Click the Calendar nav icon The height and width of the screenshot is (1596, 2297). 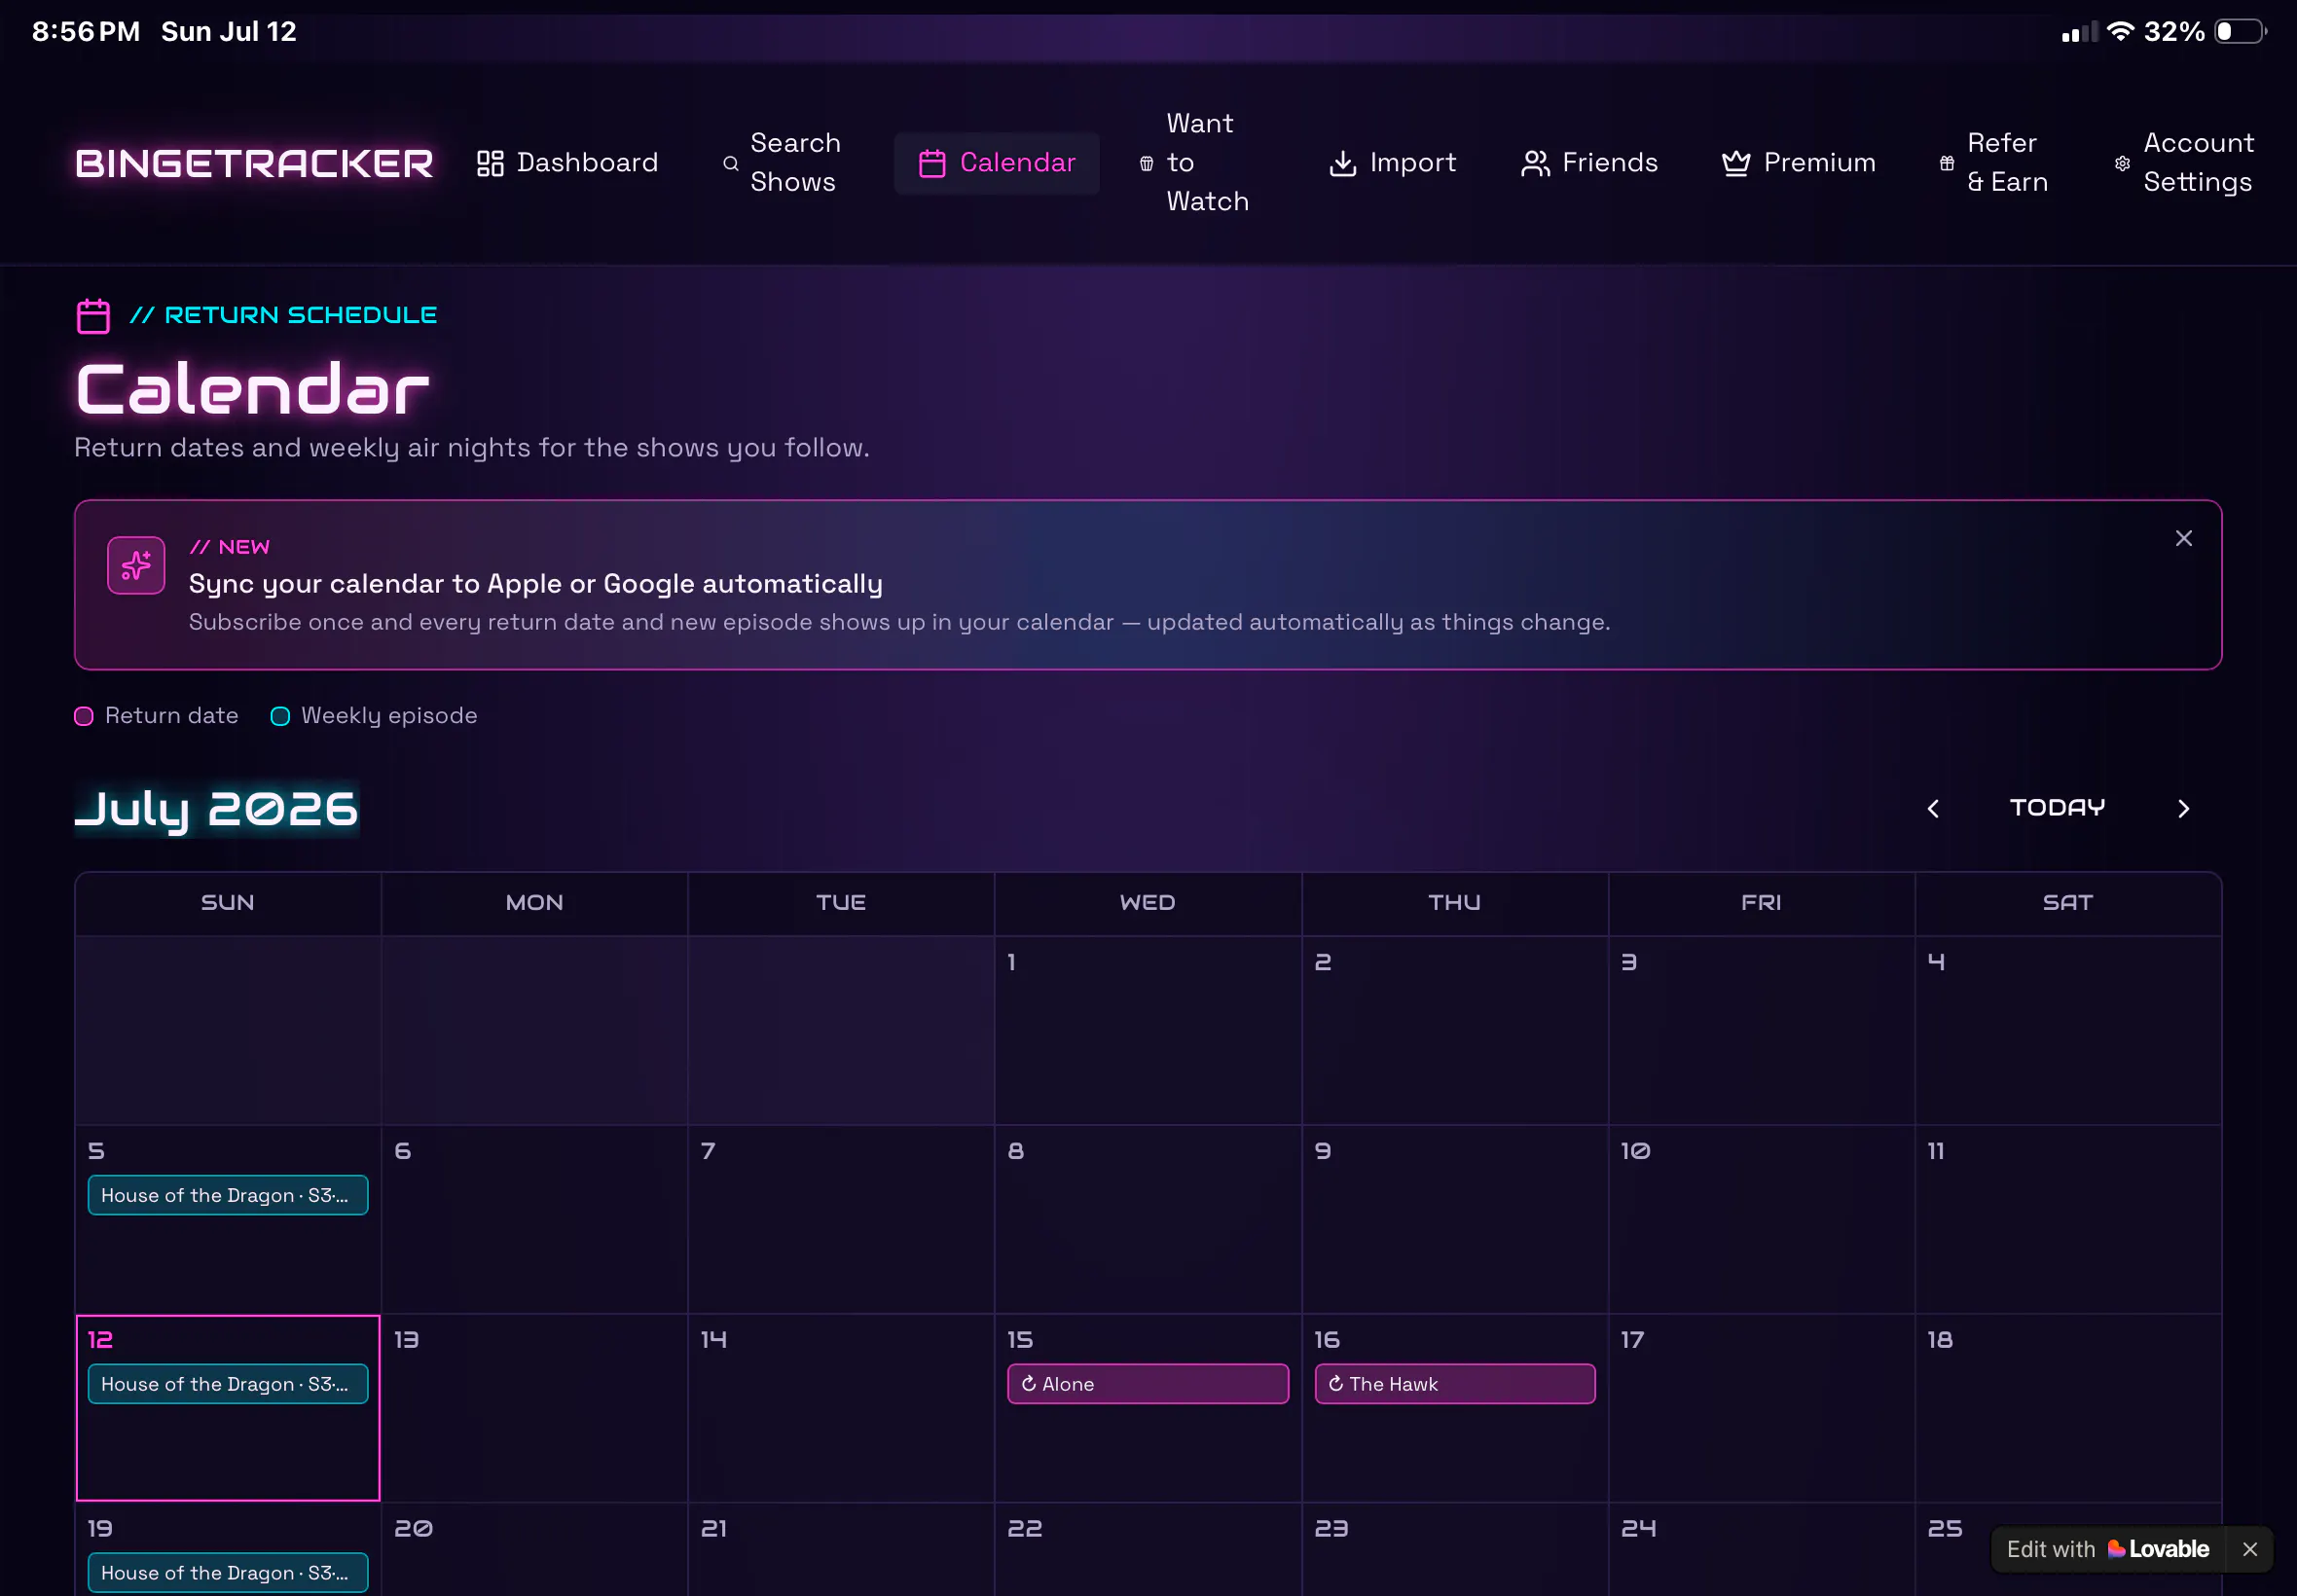coord(932,163)
